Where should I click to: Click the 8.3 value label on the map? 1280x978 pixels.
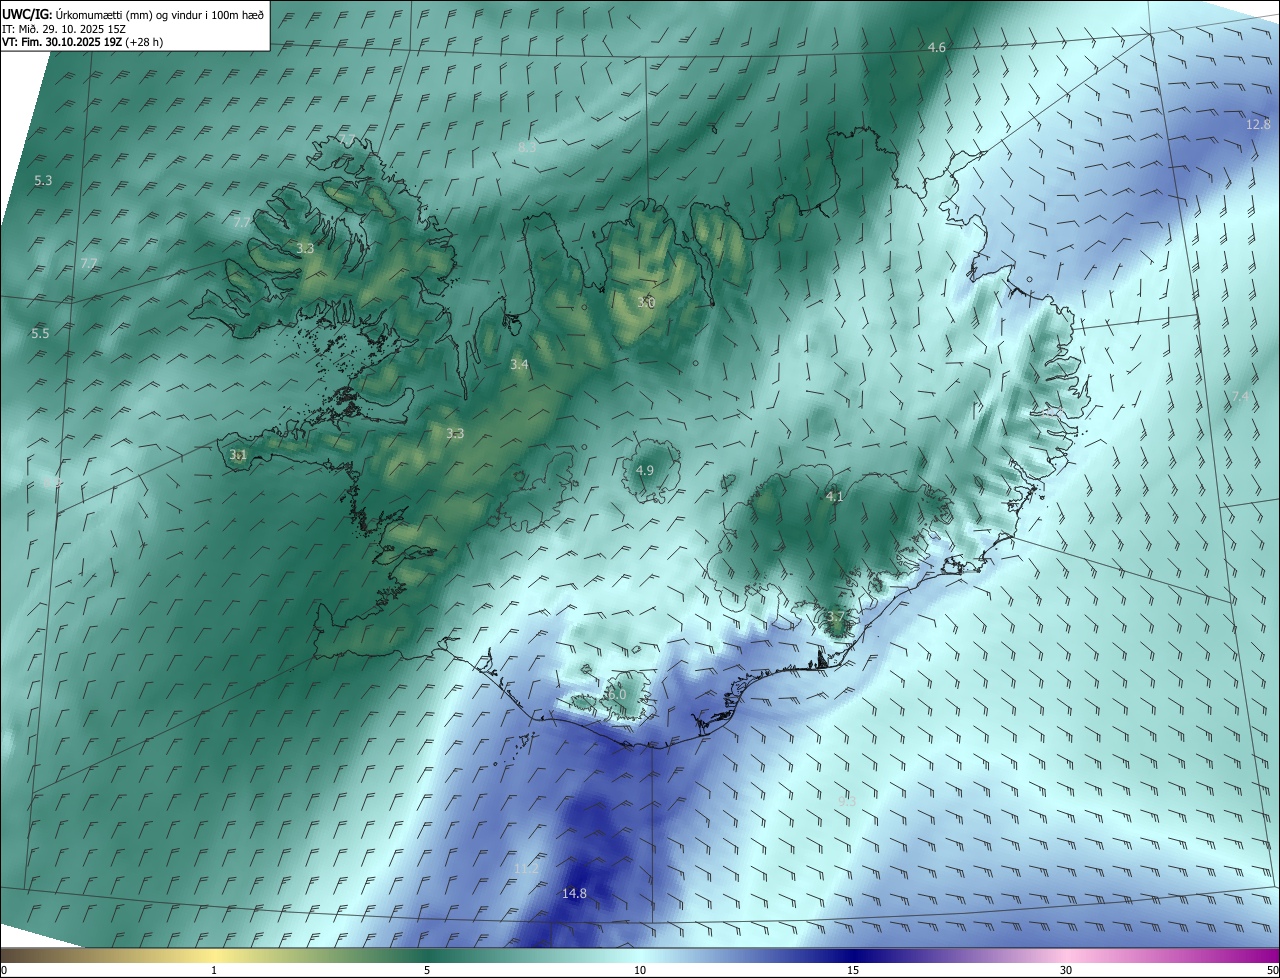tap(527, 148)
